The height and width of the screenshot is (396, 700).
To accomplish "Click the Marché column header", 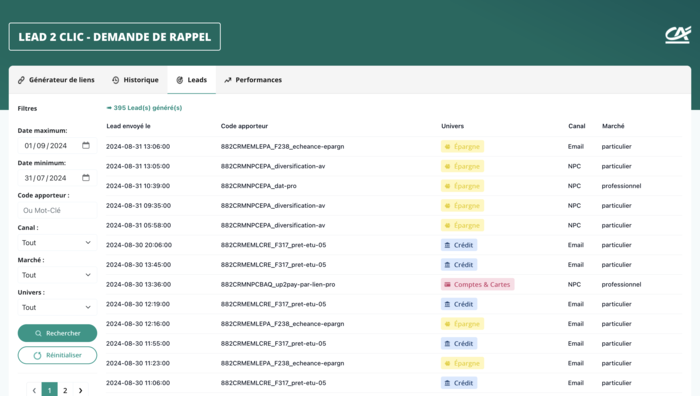I will pos(613,126).
